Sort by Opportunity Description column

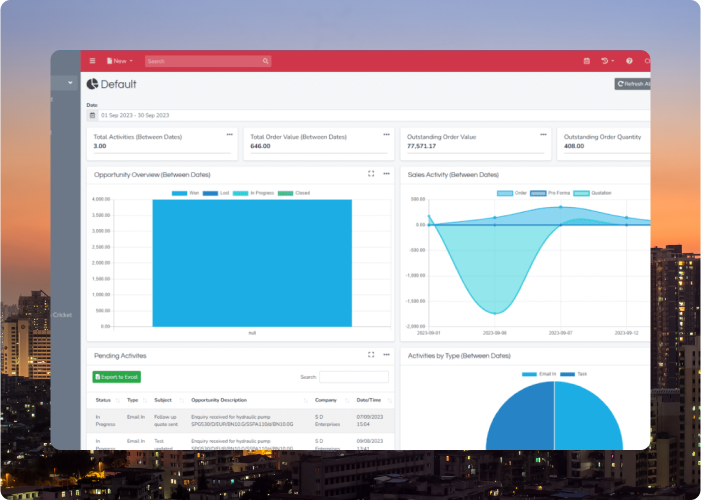coord(249,400)
